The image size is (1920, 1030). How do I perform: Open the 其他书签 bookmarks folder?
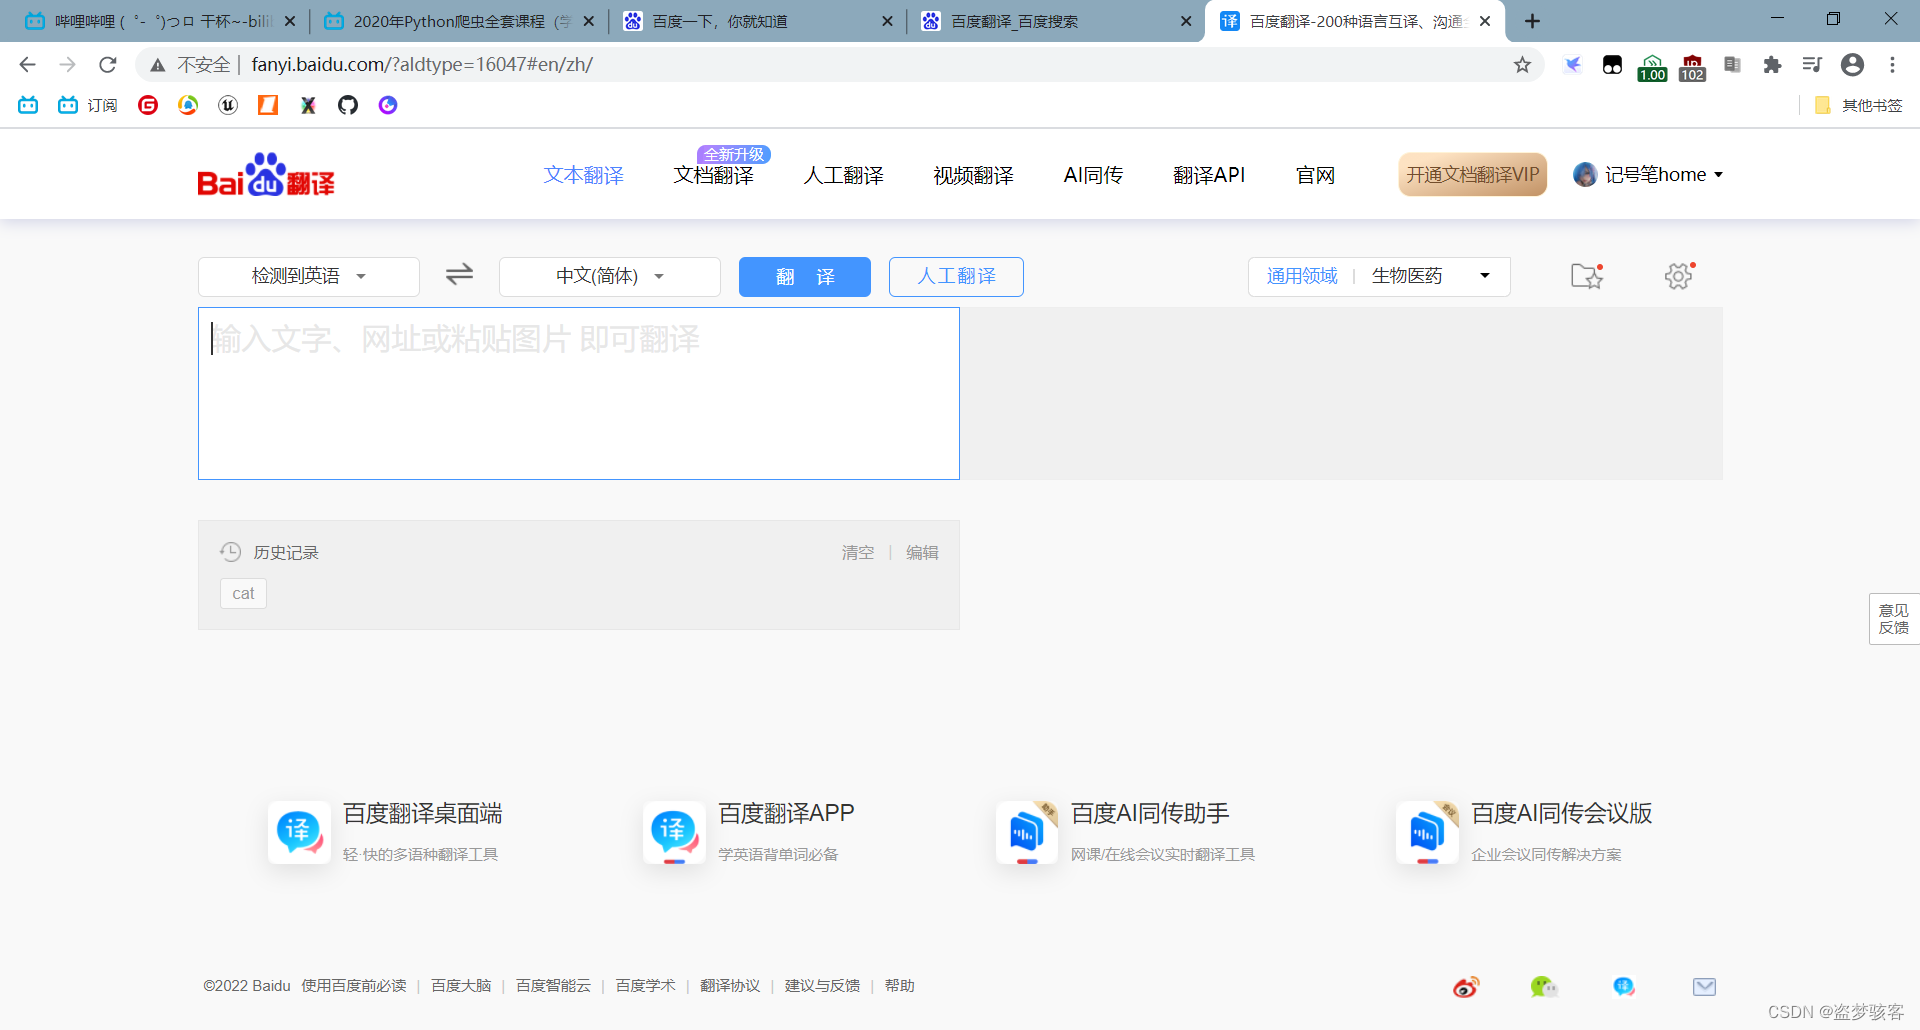[1859, 105]
